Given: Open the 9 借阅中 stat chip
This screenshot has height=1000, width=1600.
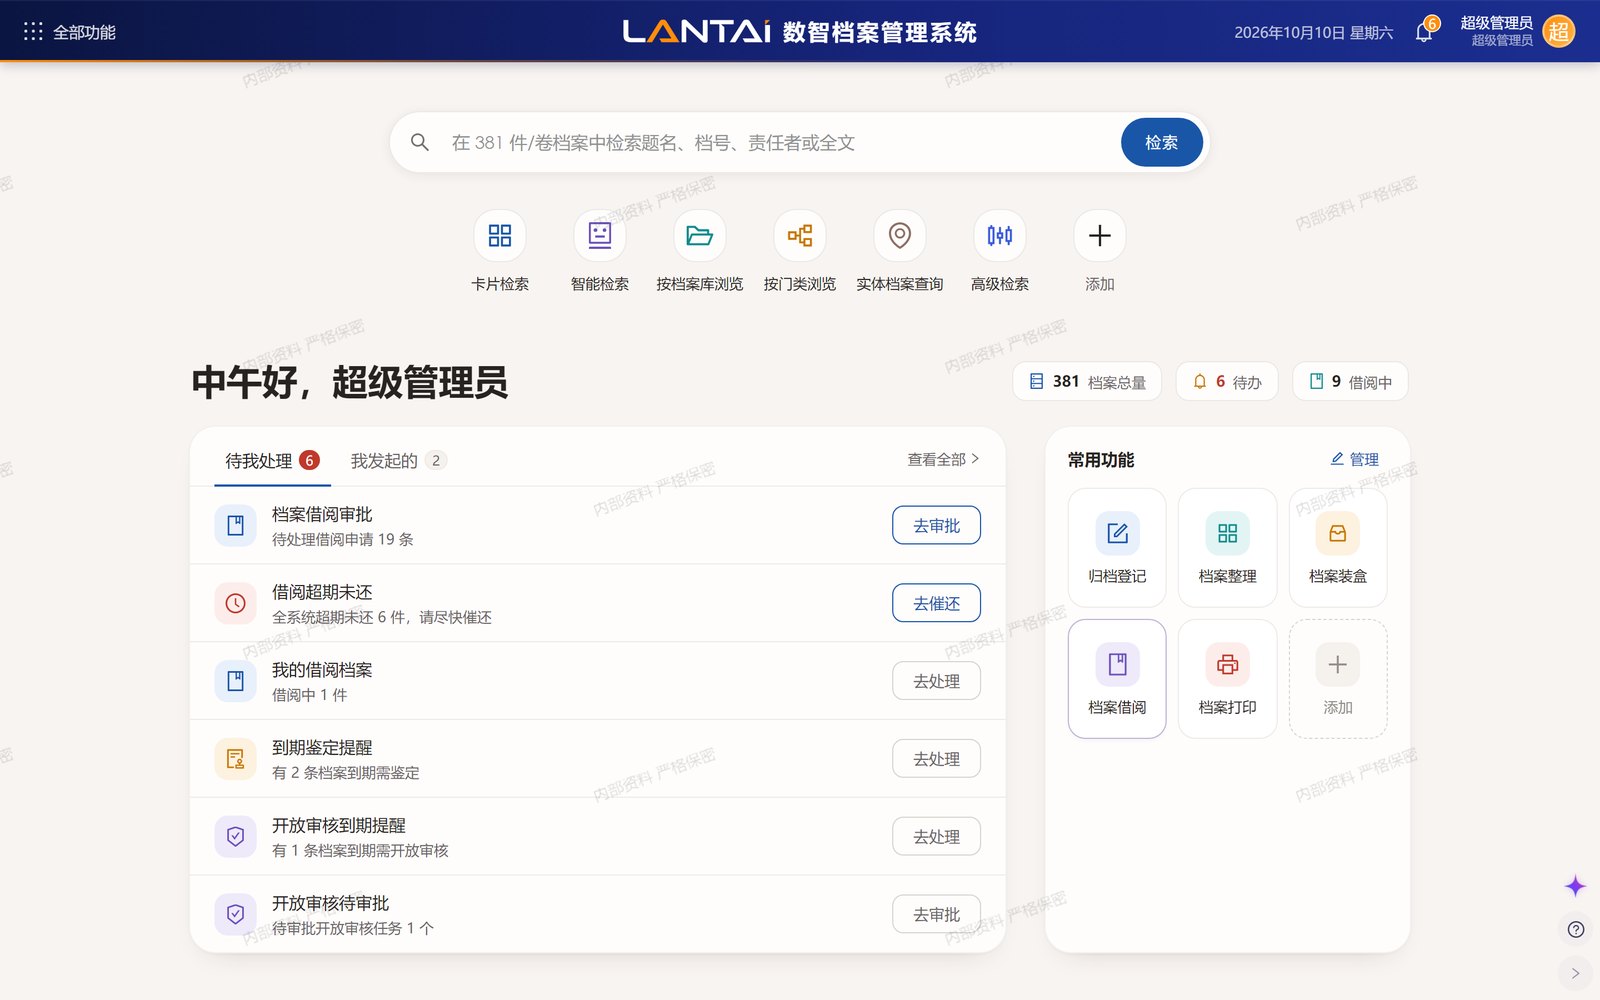Looking at the screenshot, I should [1350, 382].
